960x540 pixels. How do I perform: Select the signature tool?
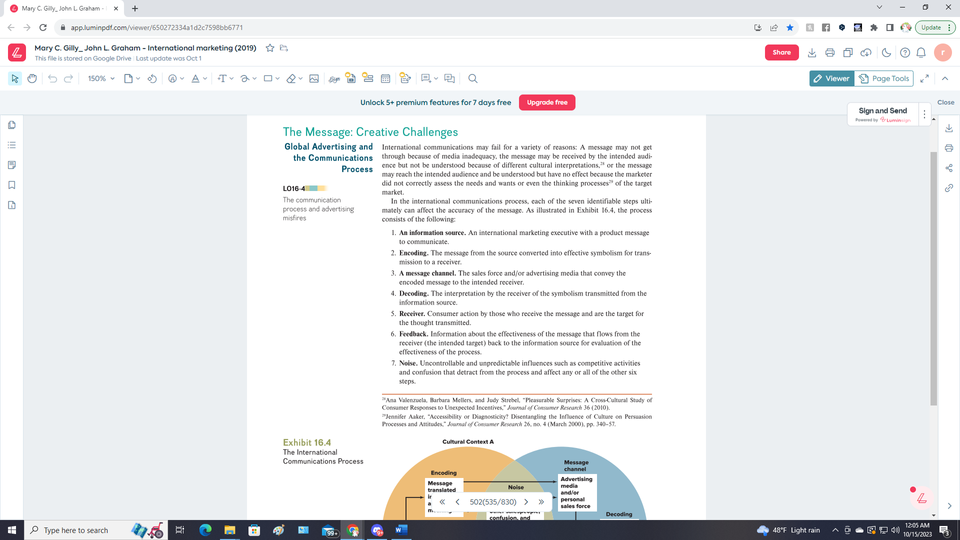coord(334,78)
